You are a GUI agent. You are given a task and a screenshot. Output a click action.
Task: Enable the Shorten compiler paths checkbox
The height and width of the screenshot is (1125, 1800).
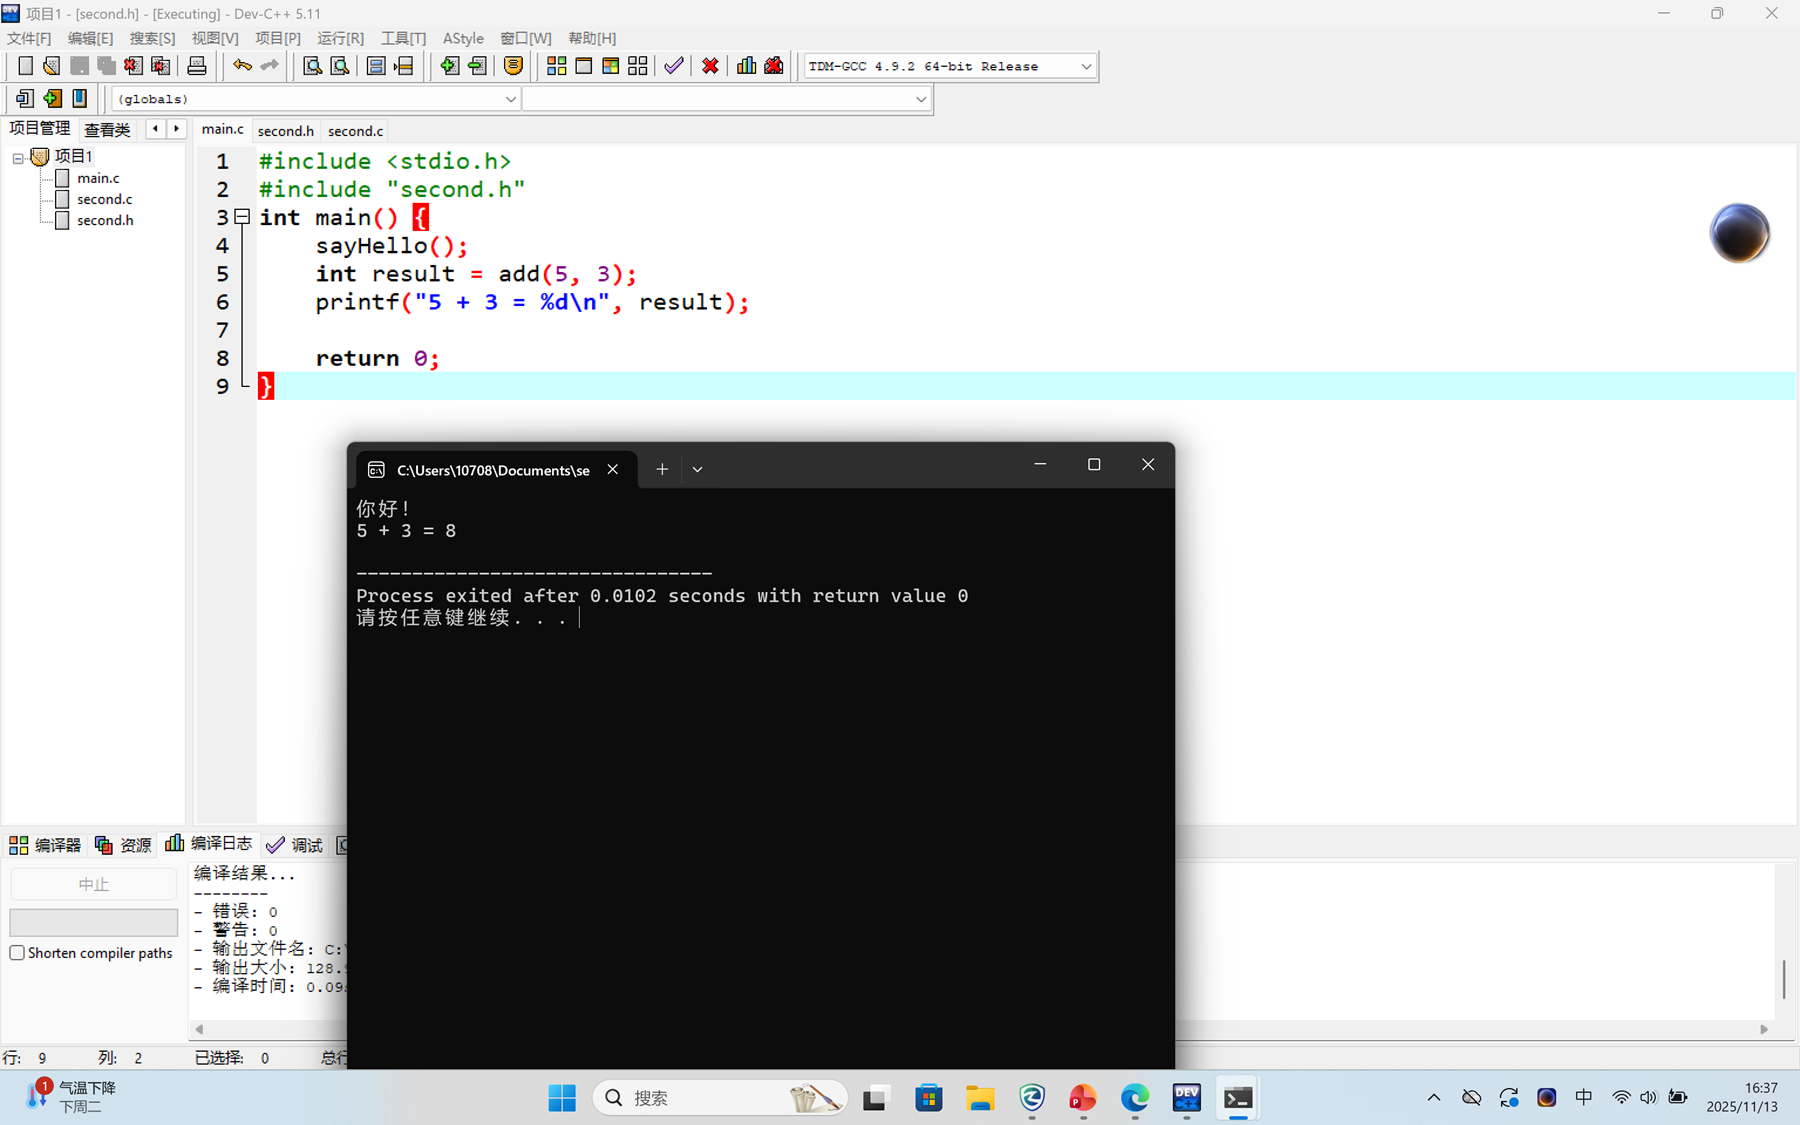[x=17, y=953]
